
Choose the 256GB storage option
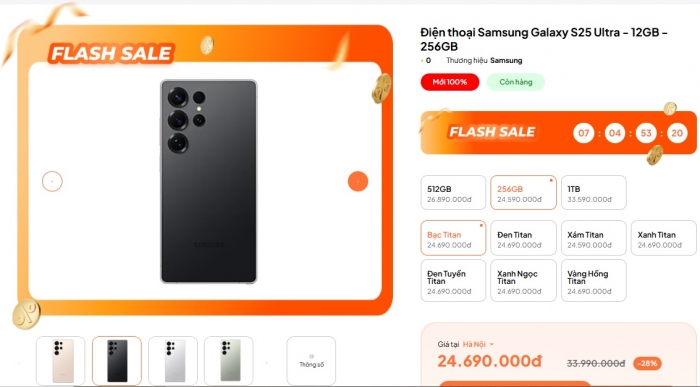pos(523,193)
